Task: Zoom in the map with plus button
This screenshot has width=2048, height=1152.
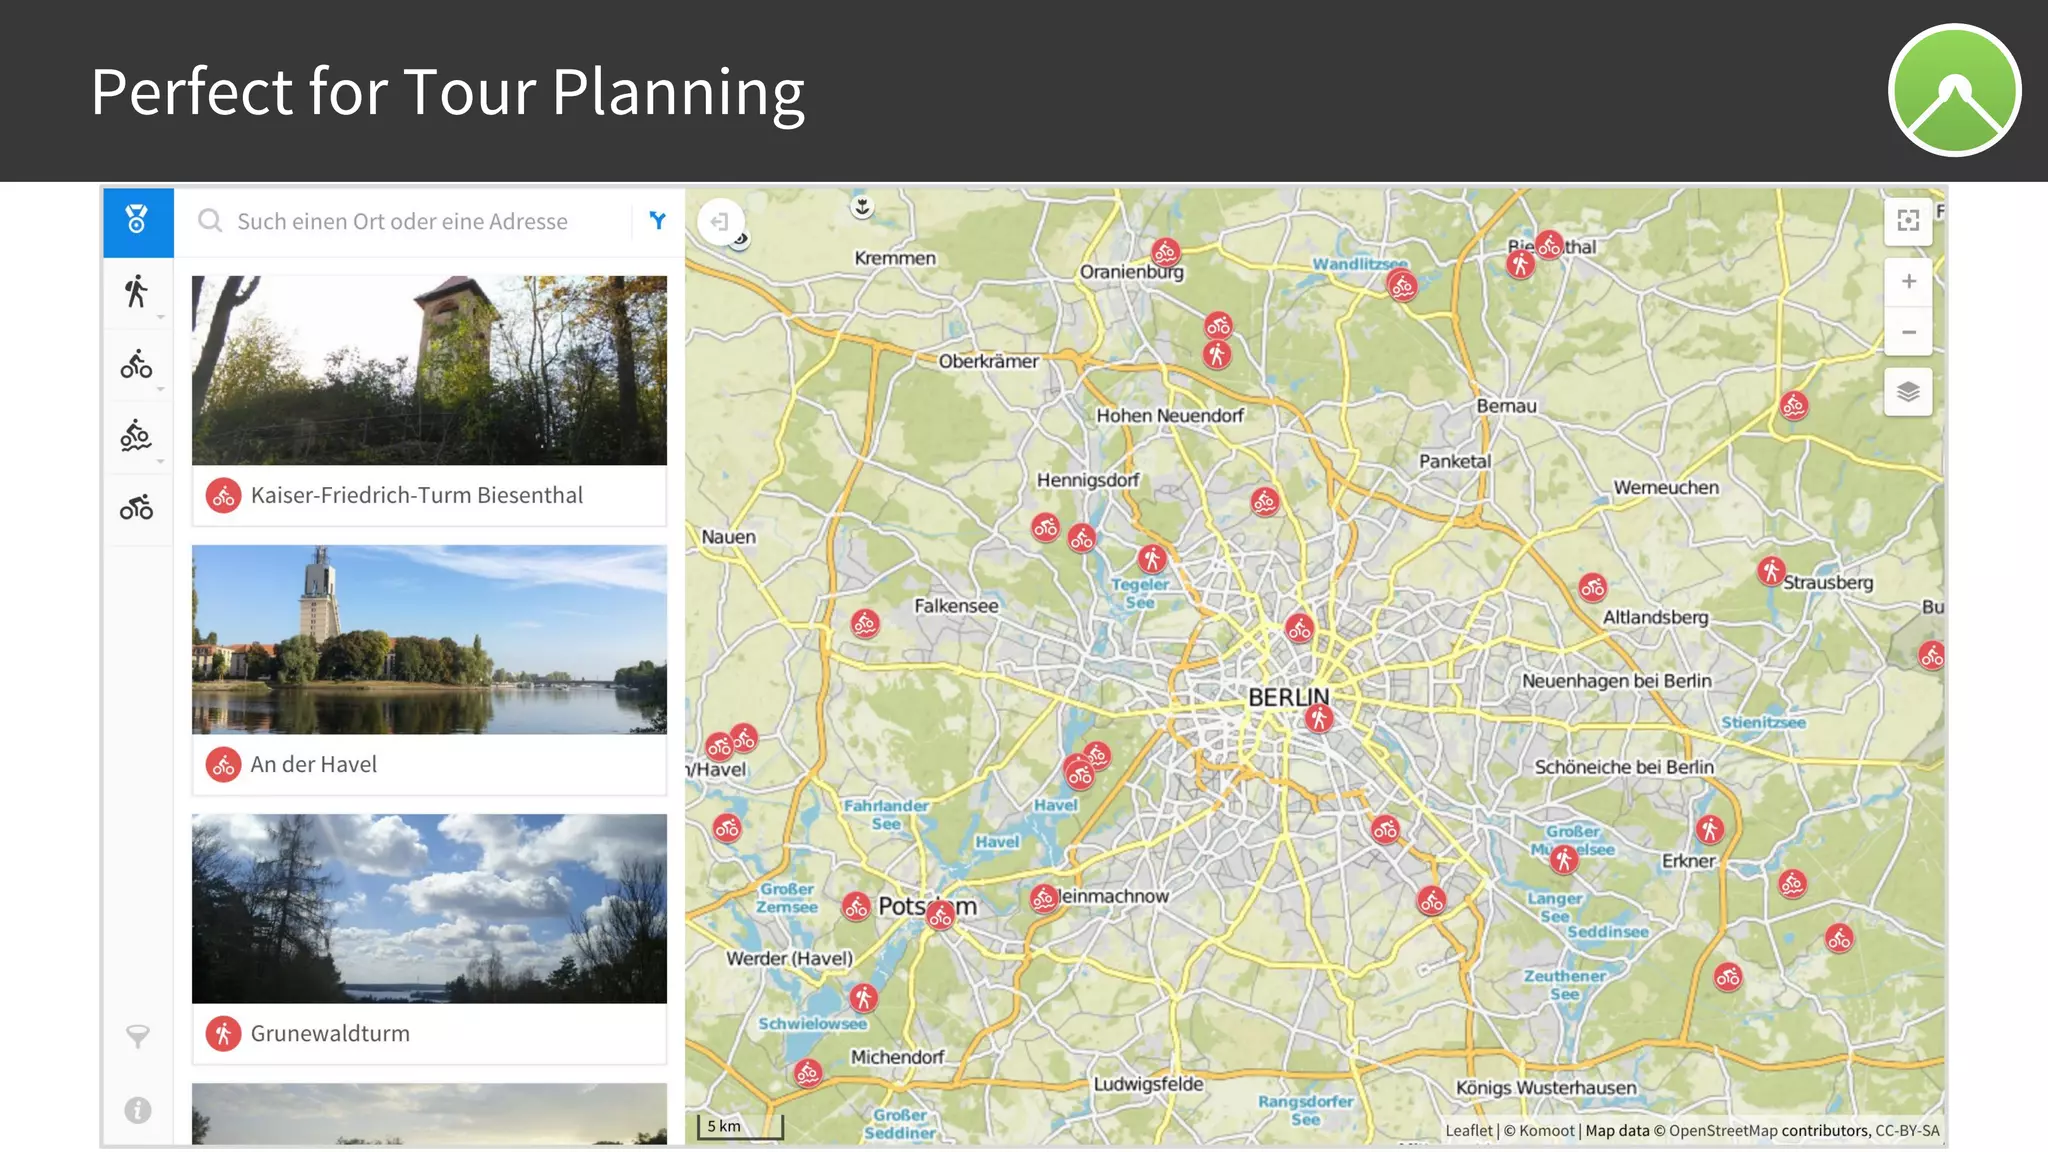Action: [x=1908, y=282]
